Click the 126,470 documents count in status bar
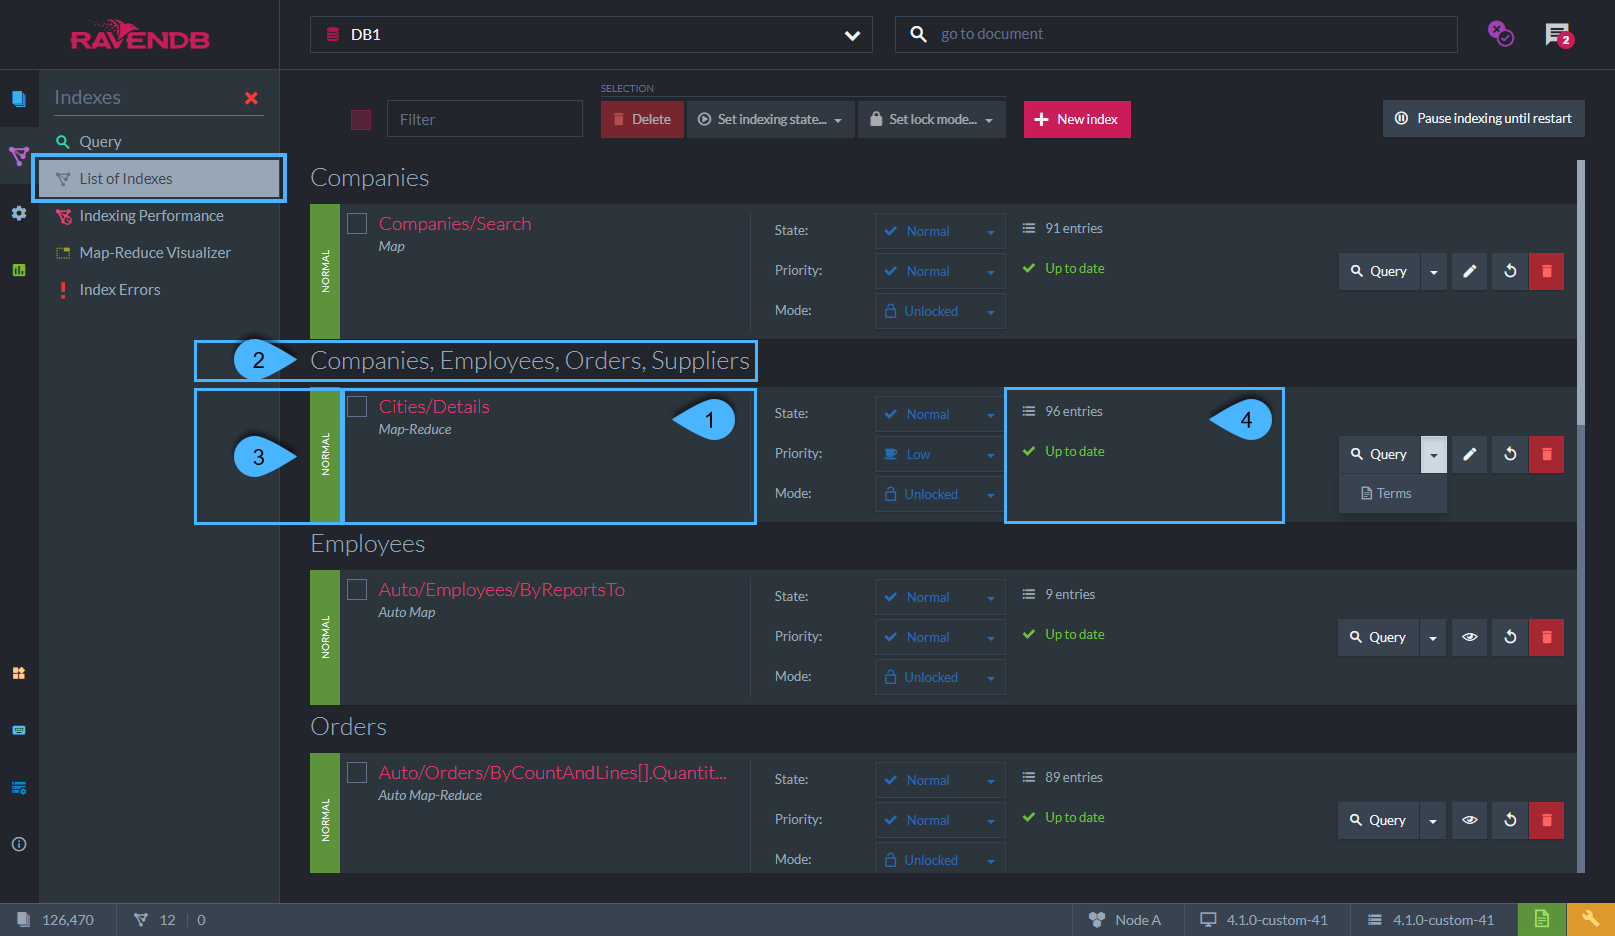 tap(56, 920)
